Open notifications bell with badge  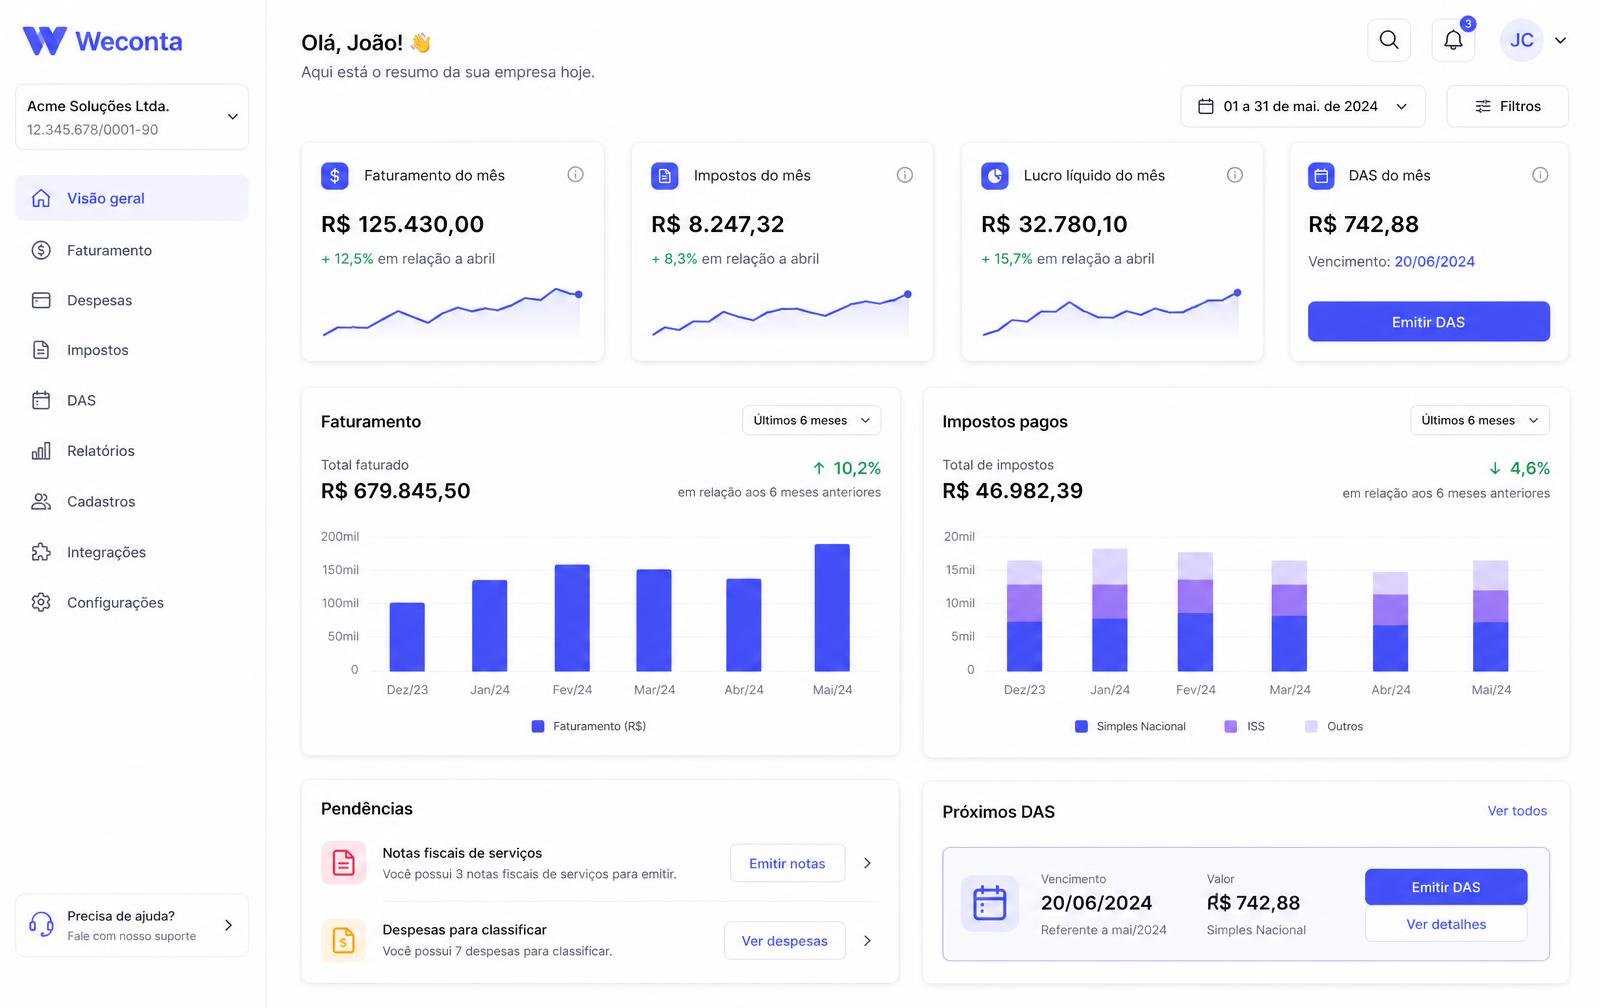(x=1453, y=40)
